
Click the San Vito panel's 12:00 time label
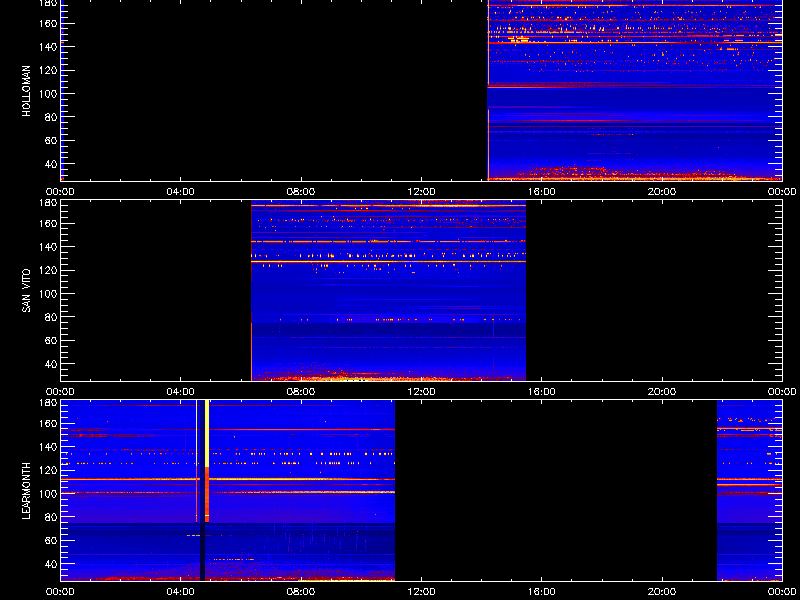[x=421, y=392]
